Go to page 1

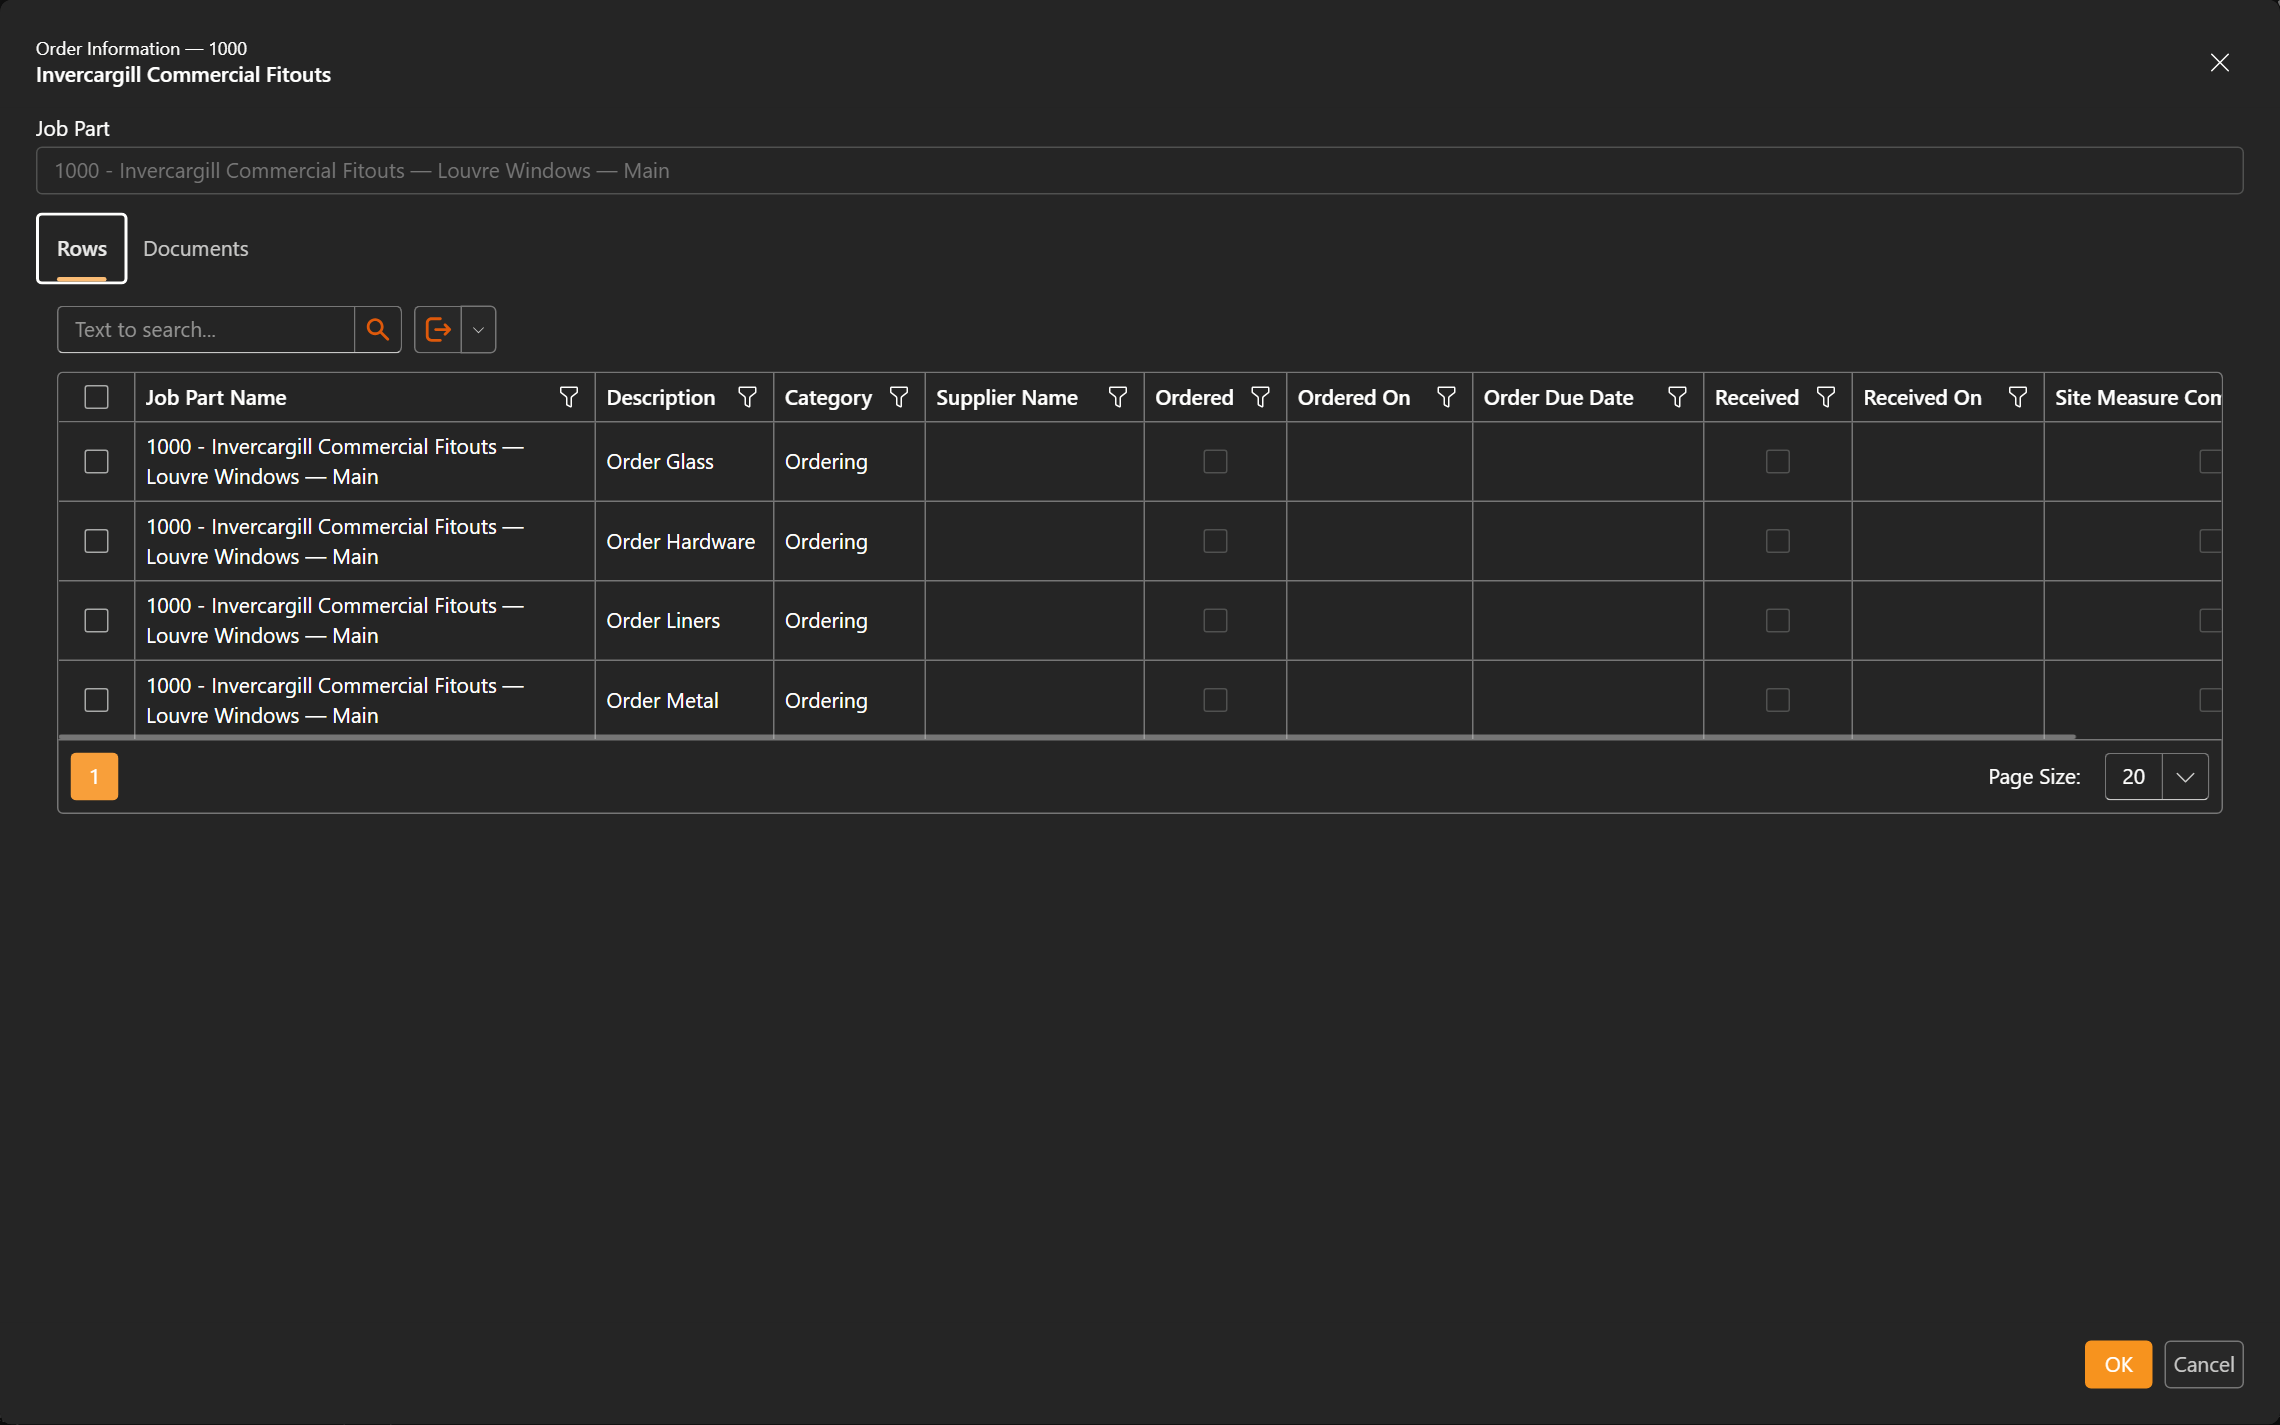click(94, 777)
